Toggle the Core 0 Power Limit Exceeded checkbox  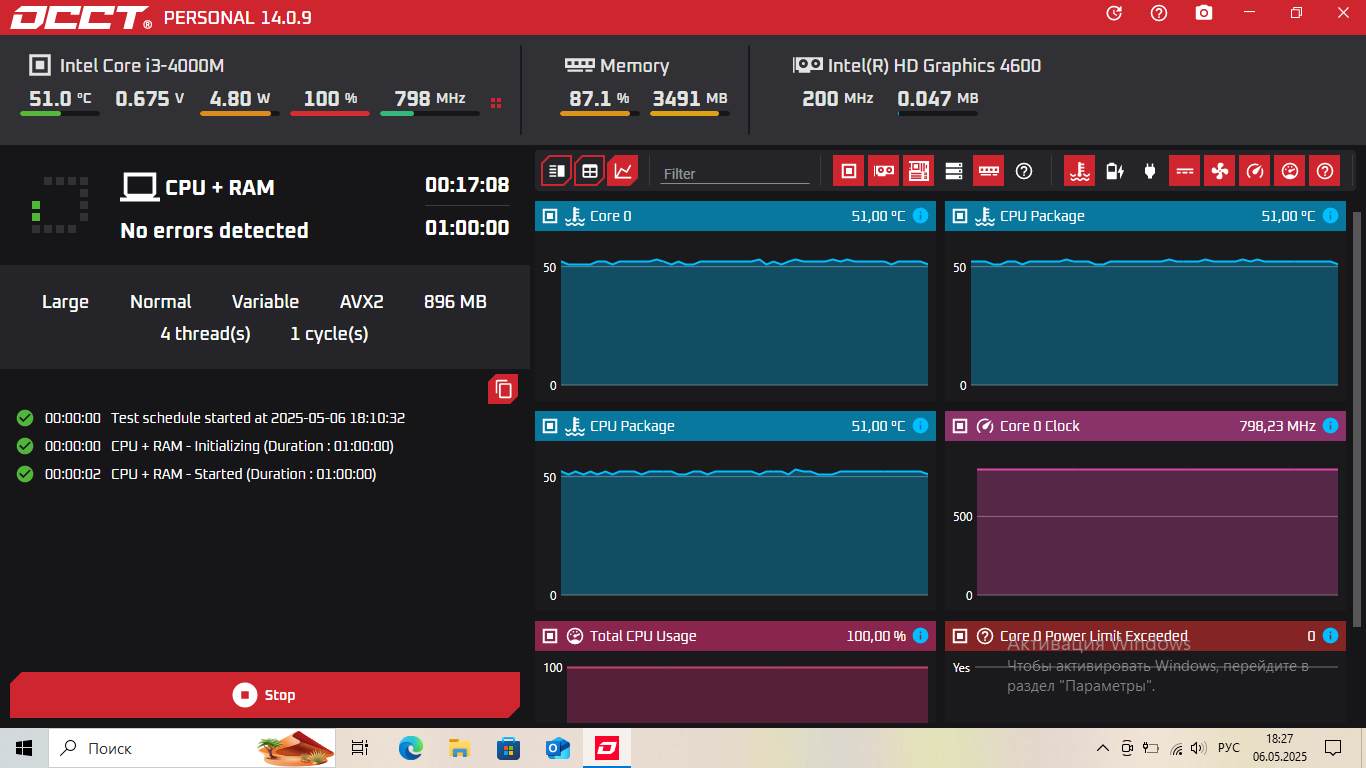pos(960,636)
